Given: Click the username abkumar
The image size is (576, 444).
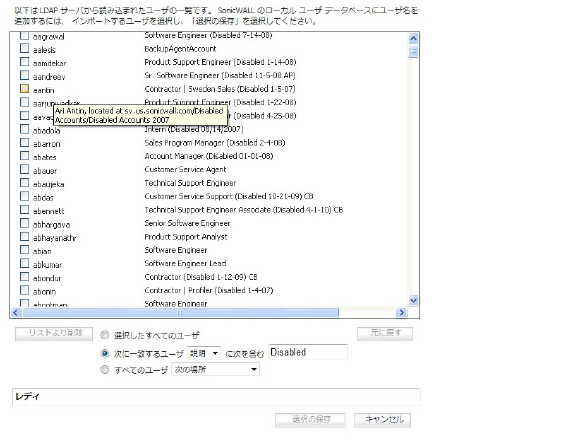Looking at the screenshot, I should click(47, 265).
